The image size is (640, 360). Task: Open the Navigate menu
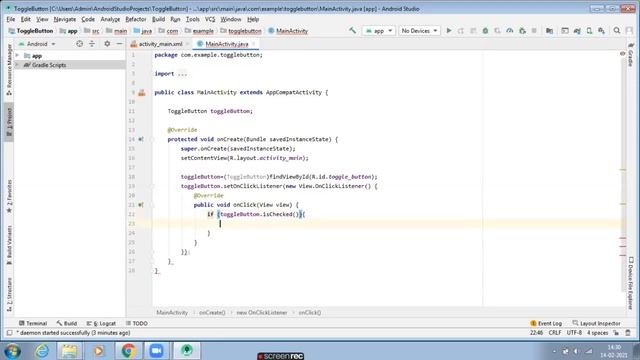click(64, 19)
